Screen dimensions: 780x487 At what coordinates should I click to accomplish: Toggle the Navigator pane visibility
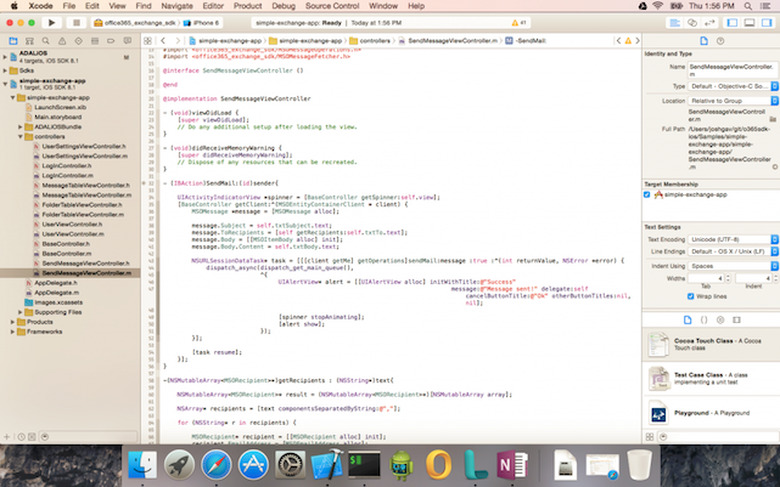click(732, 23)
